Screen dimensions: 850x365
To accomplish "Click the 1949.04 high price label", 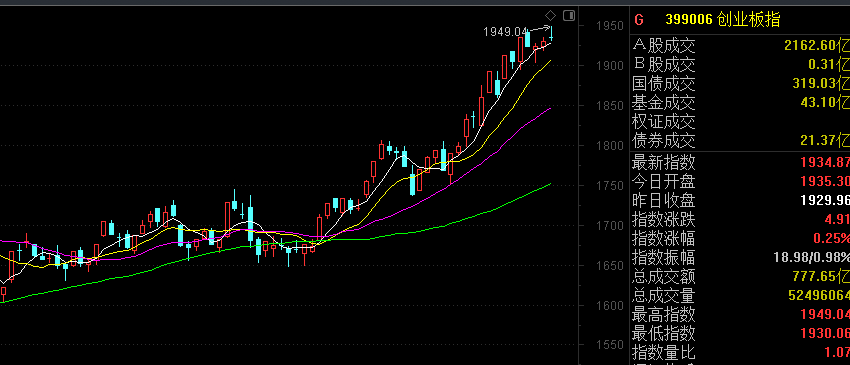I will click(x=505, y=32).
